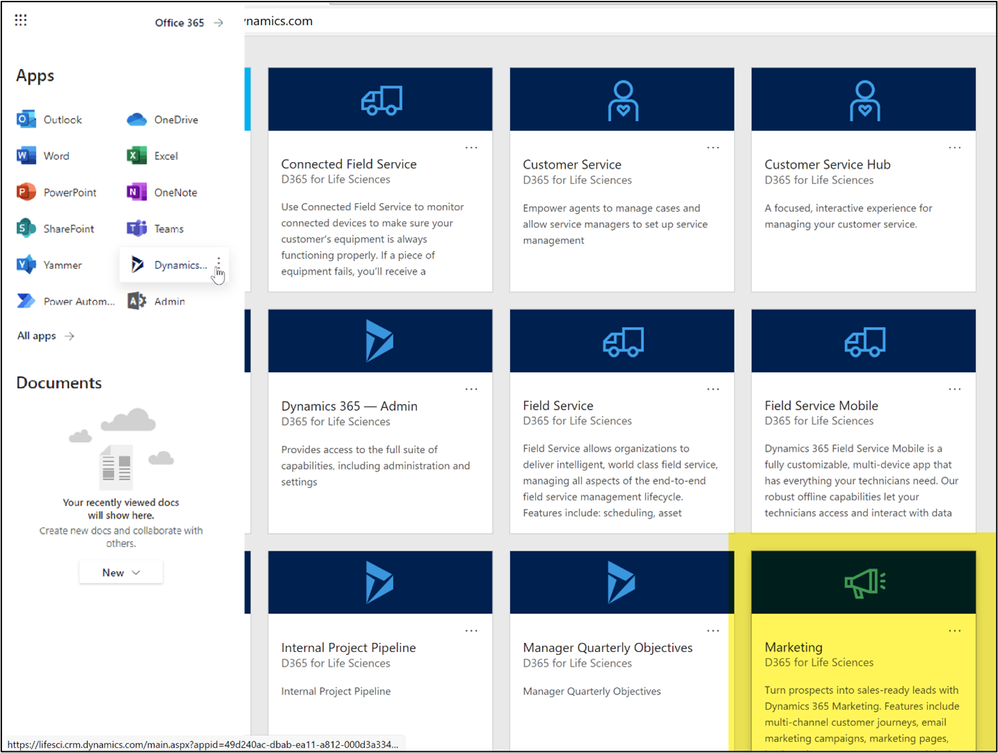Click the Internal Project Pipeline Dynamics icon
The height and width of the screenshot is (753, 998).
click(x=379, y=582)
